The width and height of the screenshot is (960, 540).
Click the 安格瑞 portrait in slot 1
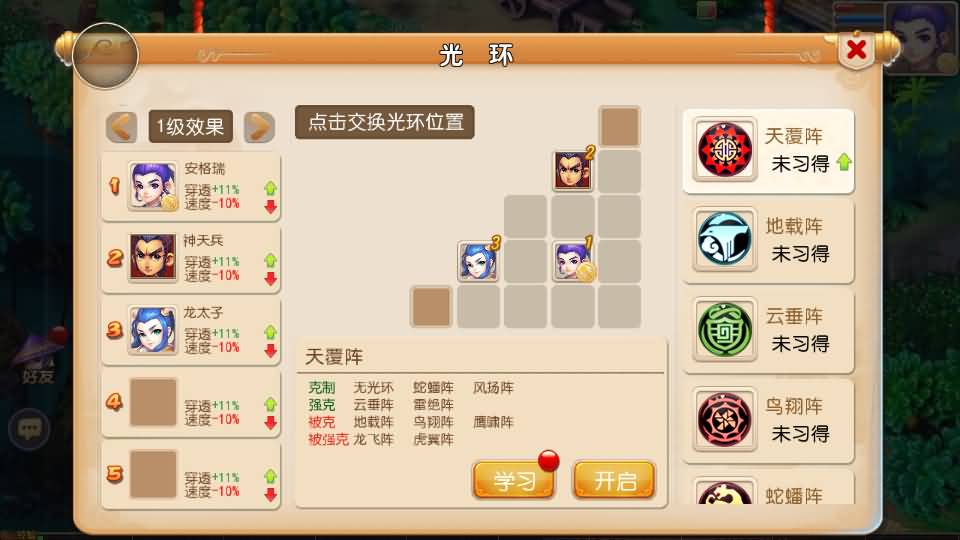pos(153,186)
